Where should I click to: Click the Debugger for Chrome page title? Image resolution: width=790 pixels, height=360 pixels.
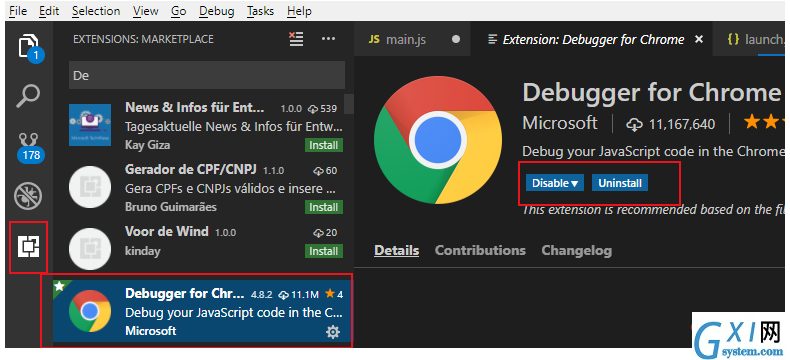click(651, 93)
